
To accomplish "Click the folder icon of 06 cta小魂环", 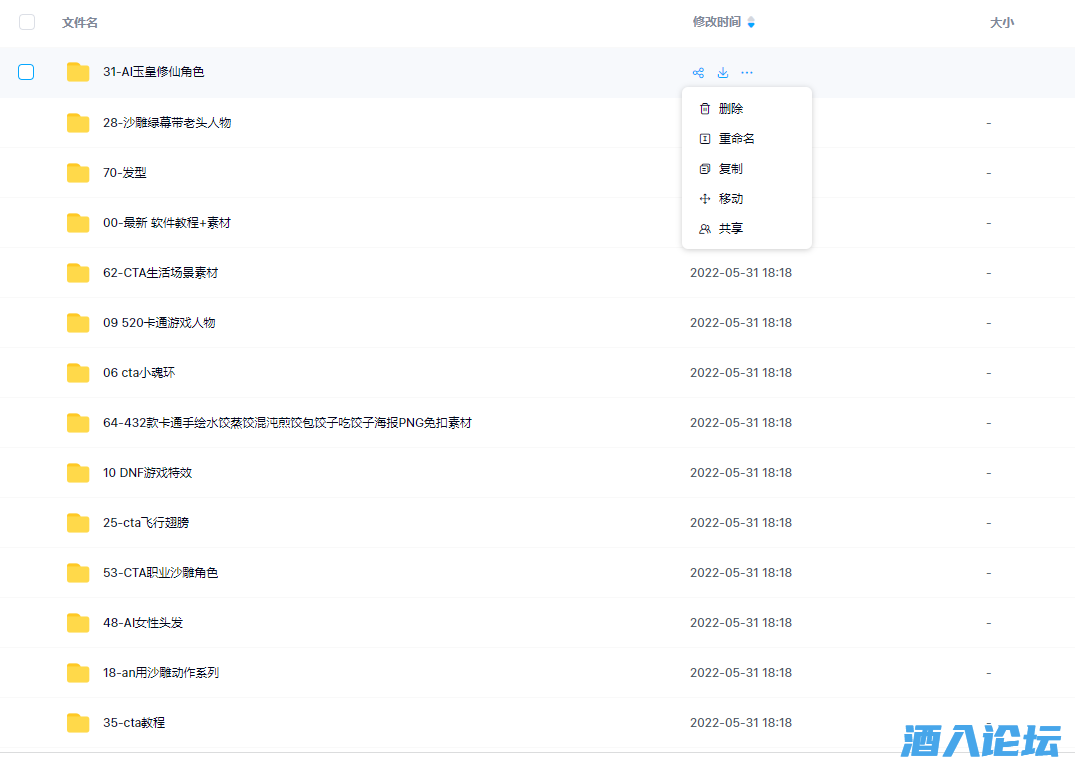I will pos(77,372).
